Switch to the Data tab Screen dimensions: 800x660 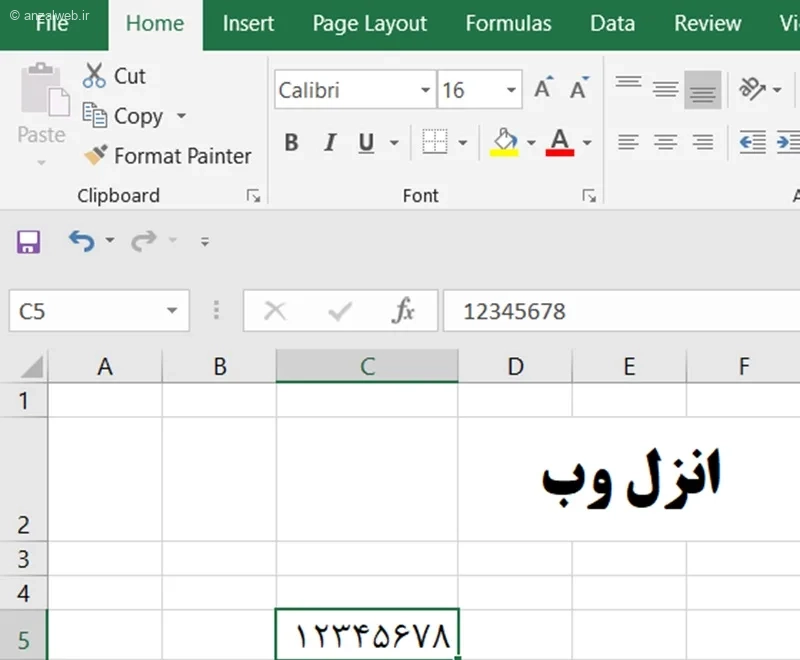click(613, 23)
